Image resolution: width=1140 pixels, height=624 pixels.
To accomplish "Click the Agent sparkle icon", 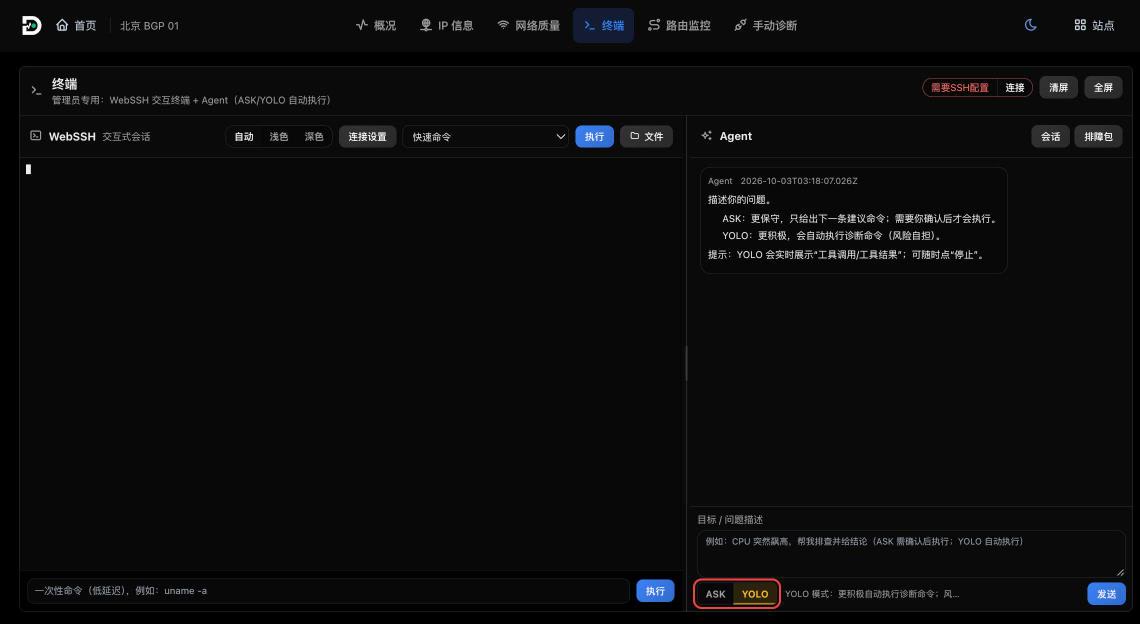I will tap(706, 136).
